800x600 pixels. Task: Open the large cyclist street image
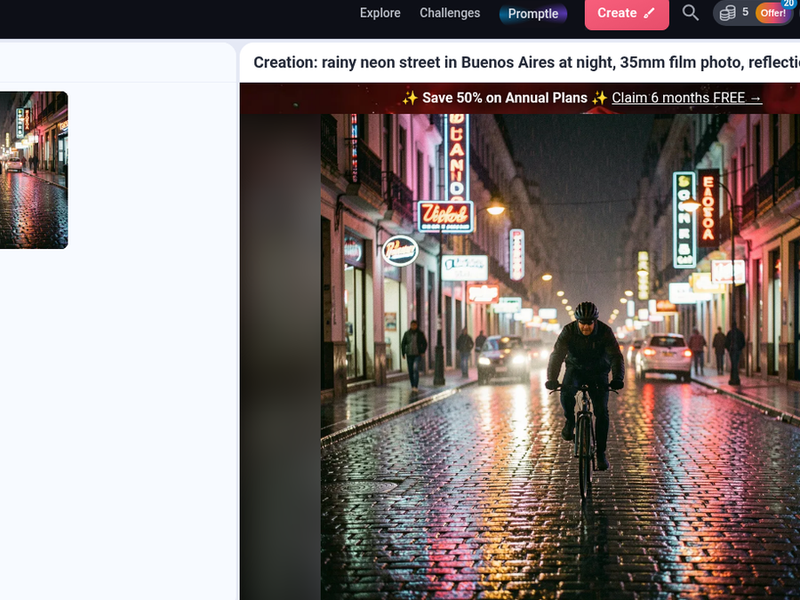[x=560, y=357]
